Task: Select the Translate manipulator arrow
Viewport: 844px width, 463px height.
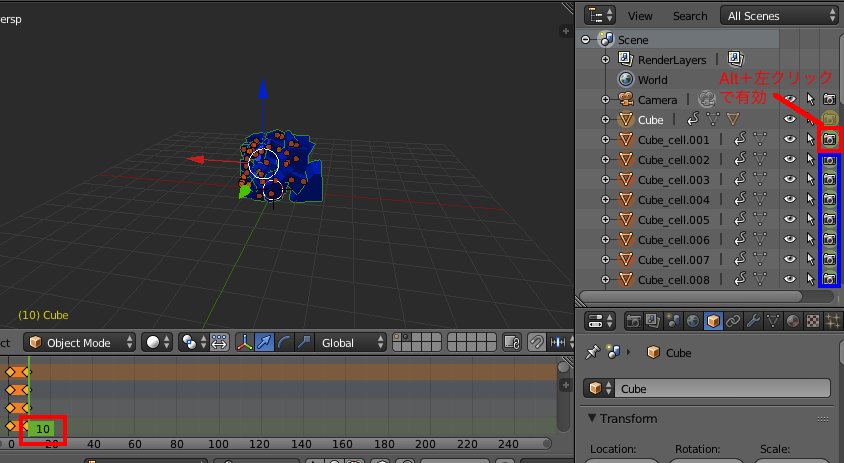Action: pyautogui.click(x=264, y=342)
